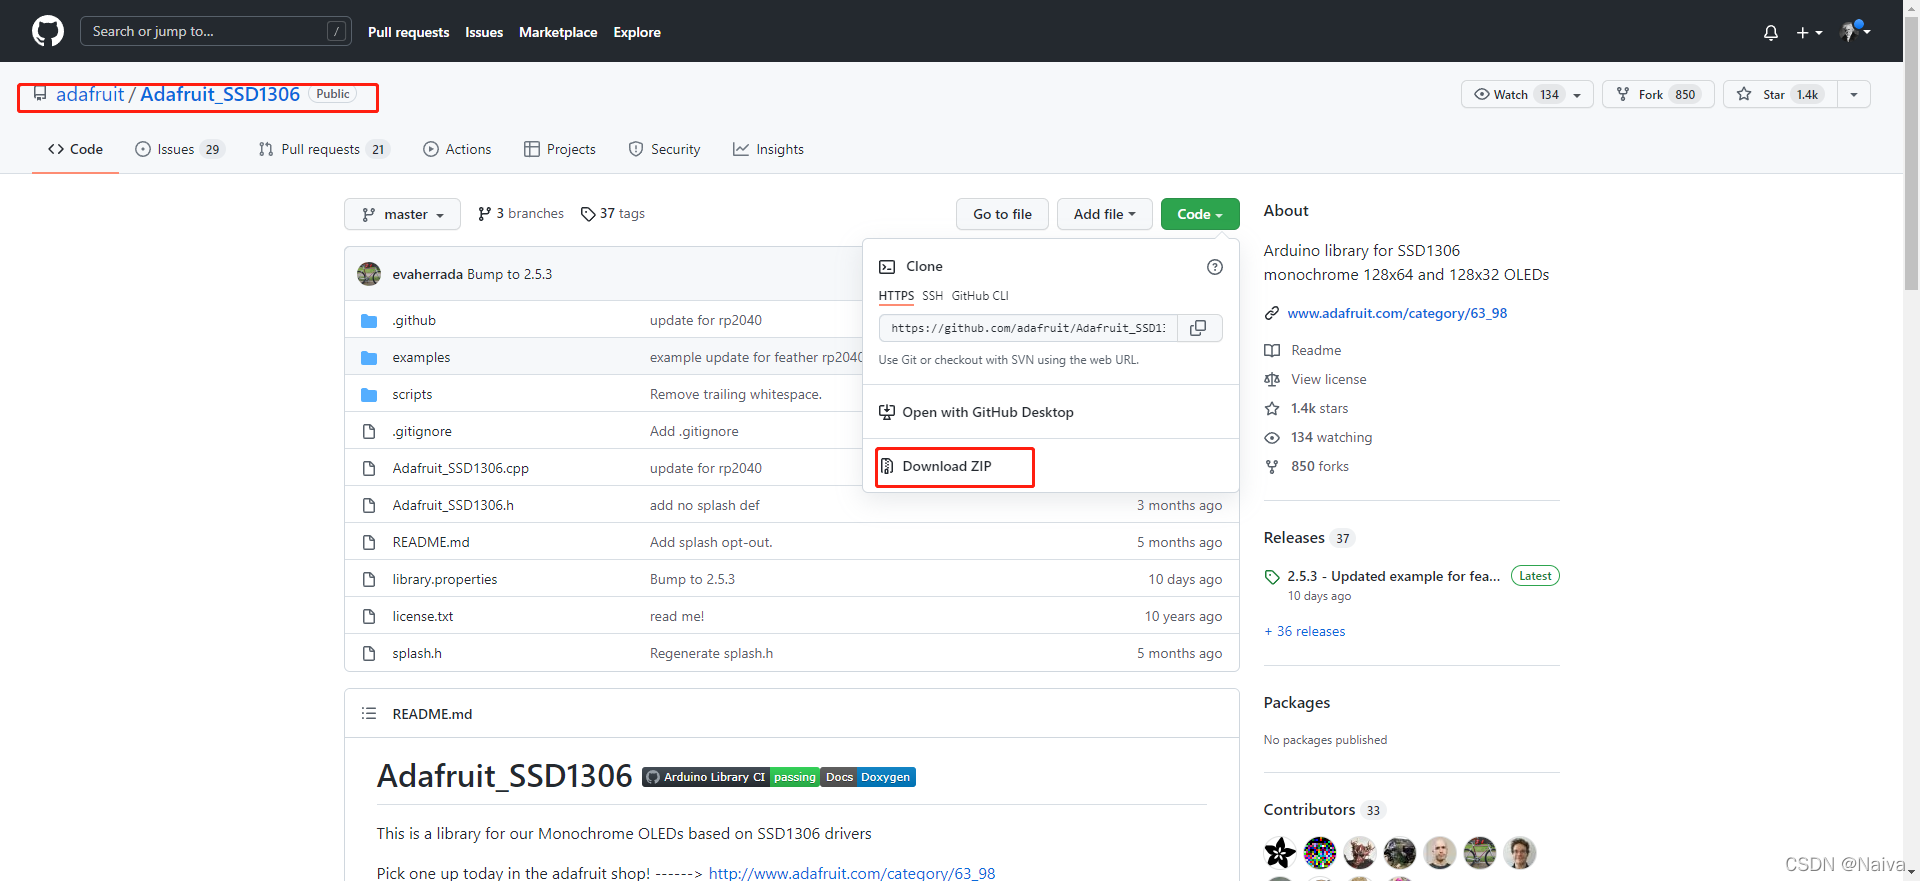Screen dimensions: 1920x881
Task: Click the 2.5.3 latest release tag
Action: (1393, 576)
